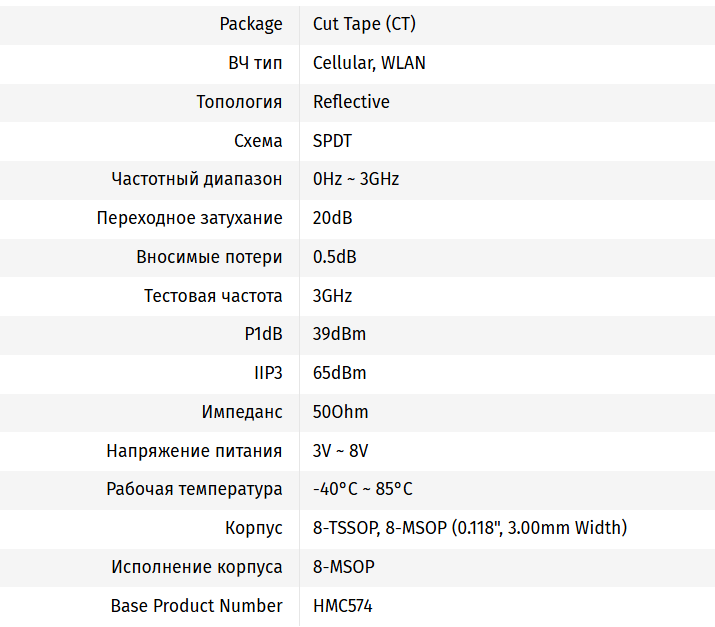Screen dimensions: 715x627
Task: Click the Тестовая частота label
Action: click(213, 296)
